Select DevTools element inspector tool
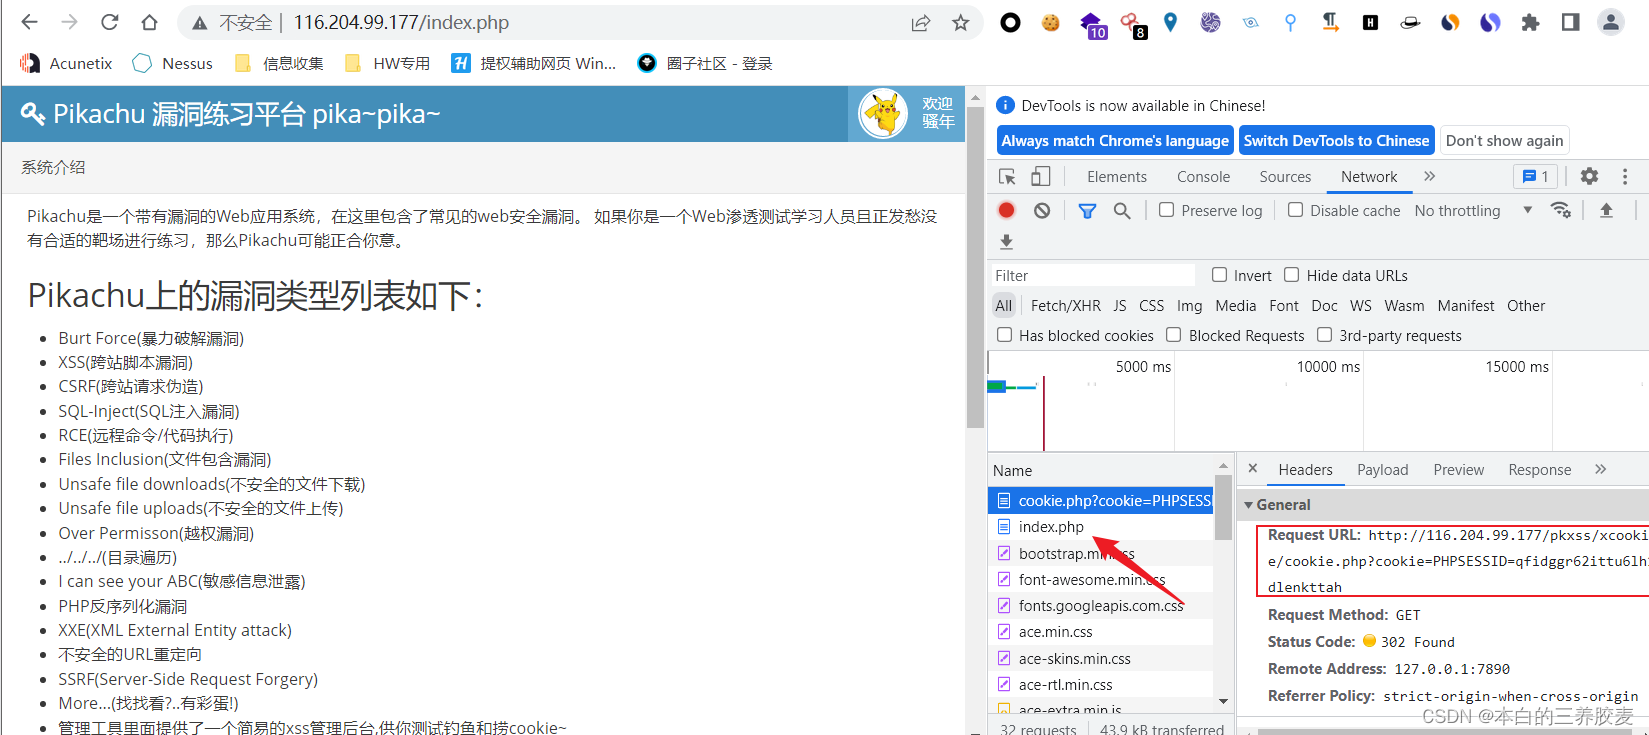The width and height of the screenshot is (1649, 735). 1007,177
